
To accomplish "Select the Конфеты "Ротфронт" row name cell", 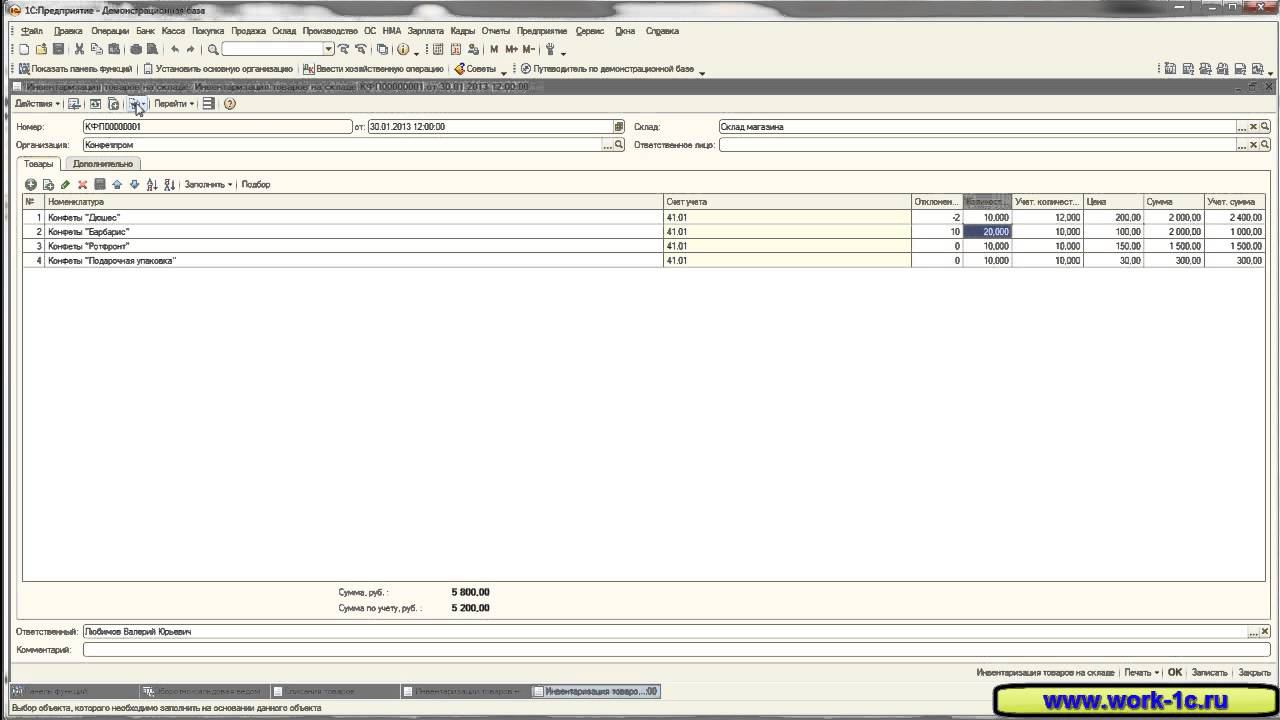I will (355, 246).
